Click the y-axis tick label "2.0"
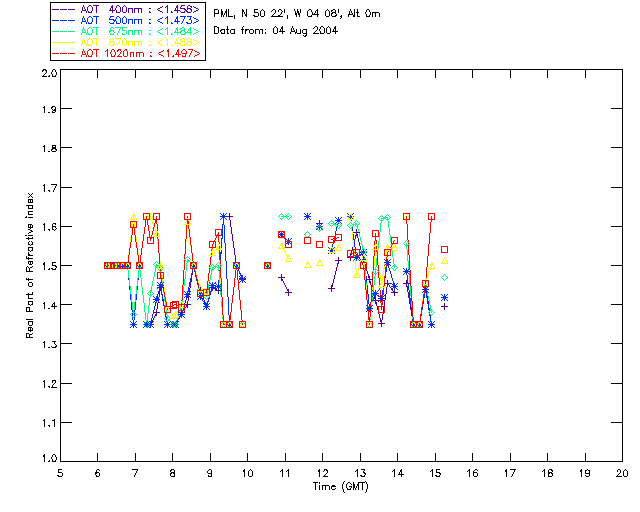The height and width of the screenshot is (512, 640). pos(49,73)
